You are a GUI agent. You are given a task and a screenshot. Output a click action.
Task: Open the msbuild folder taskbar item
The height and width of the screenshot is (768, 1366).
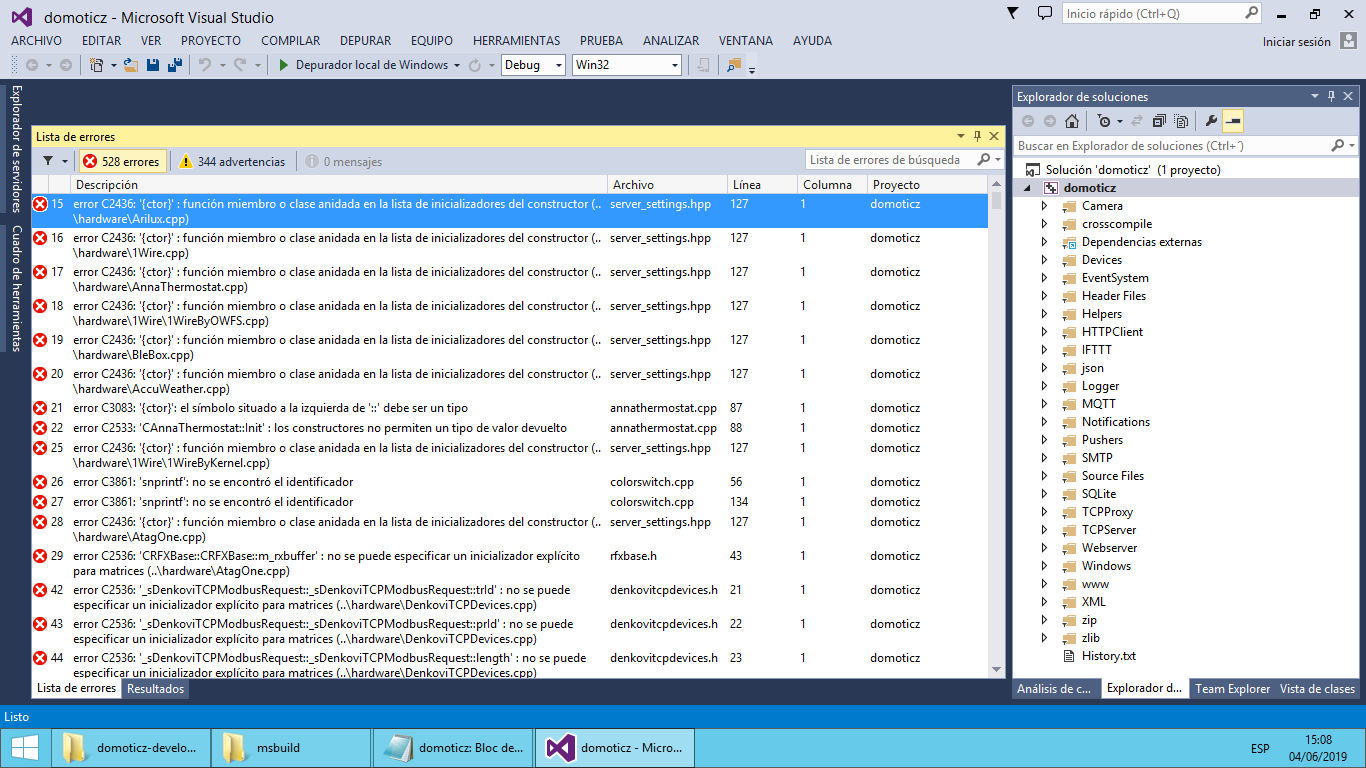(289, 747)
